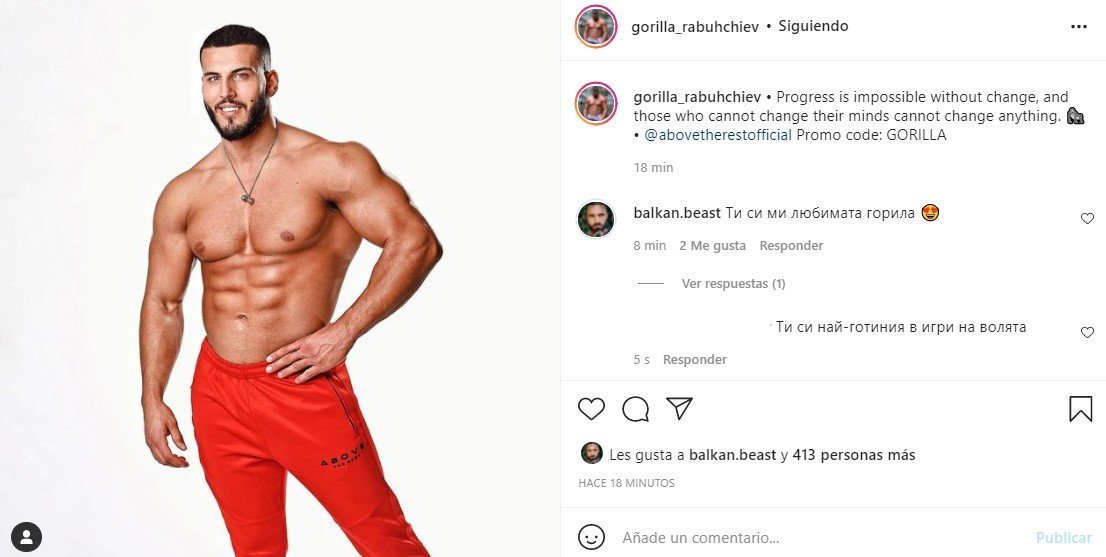Click the @abovetherestofficial mention link
This screenshot has height=557, width=1106.
tap(718, 135)
